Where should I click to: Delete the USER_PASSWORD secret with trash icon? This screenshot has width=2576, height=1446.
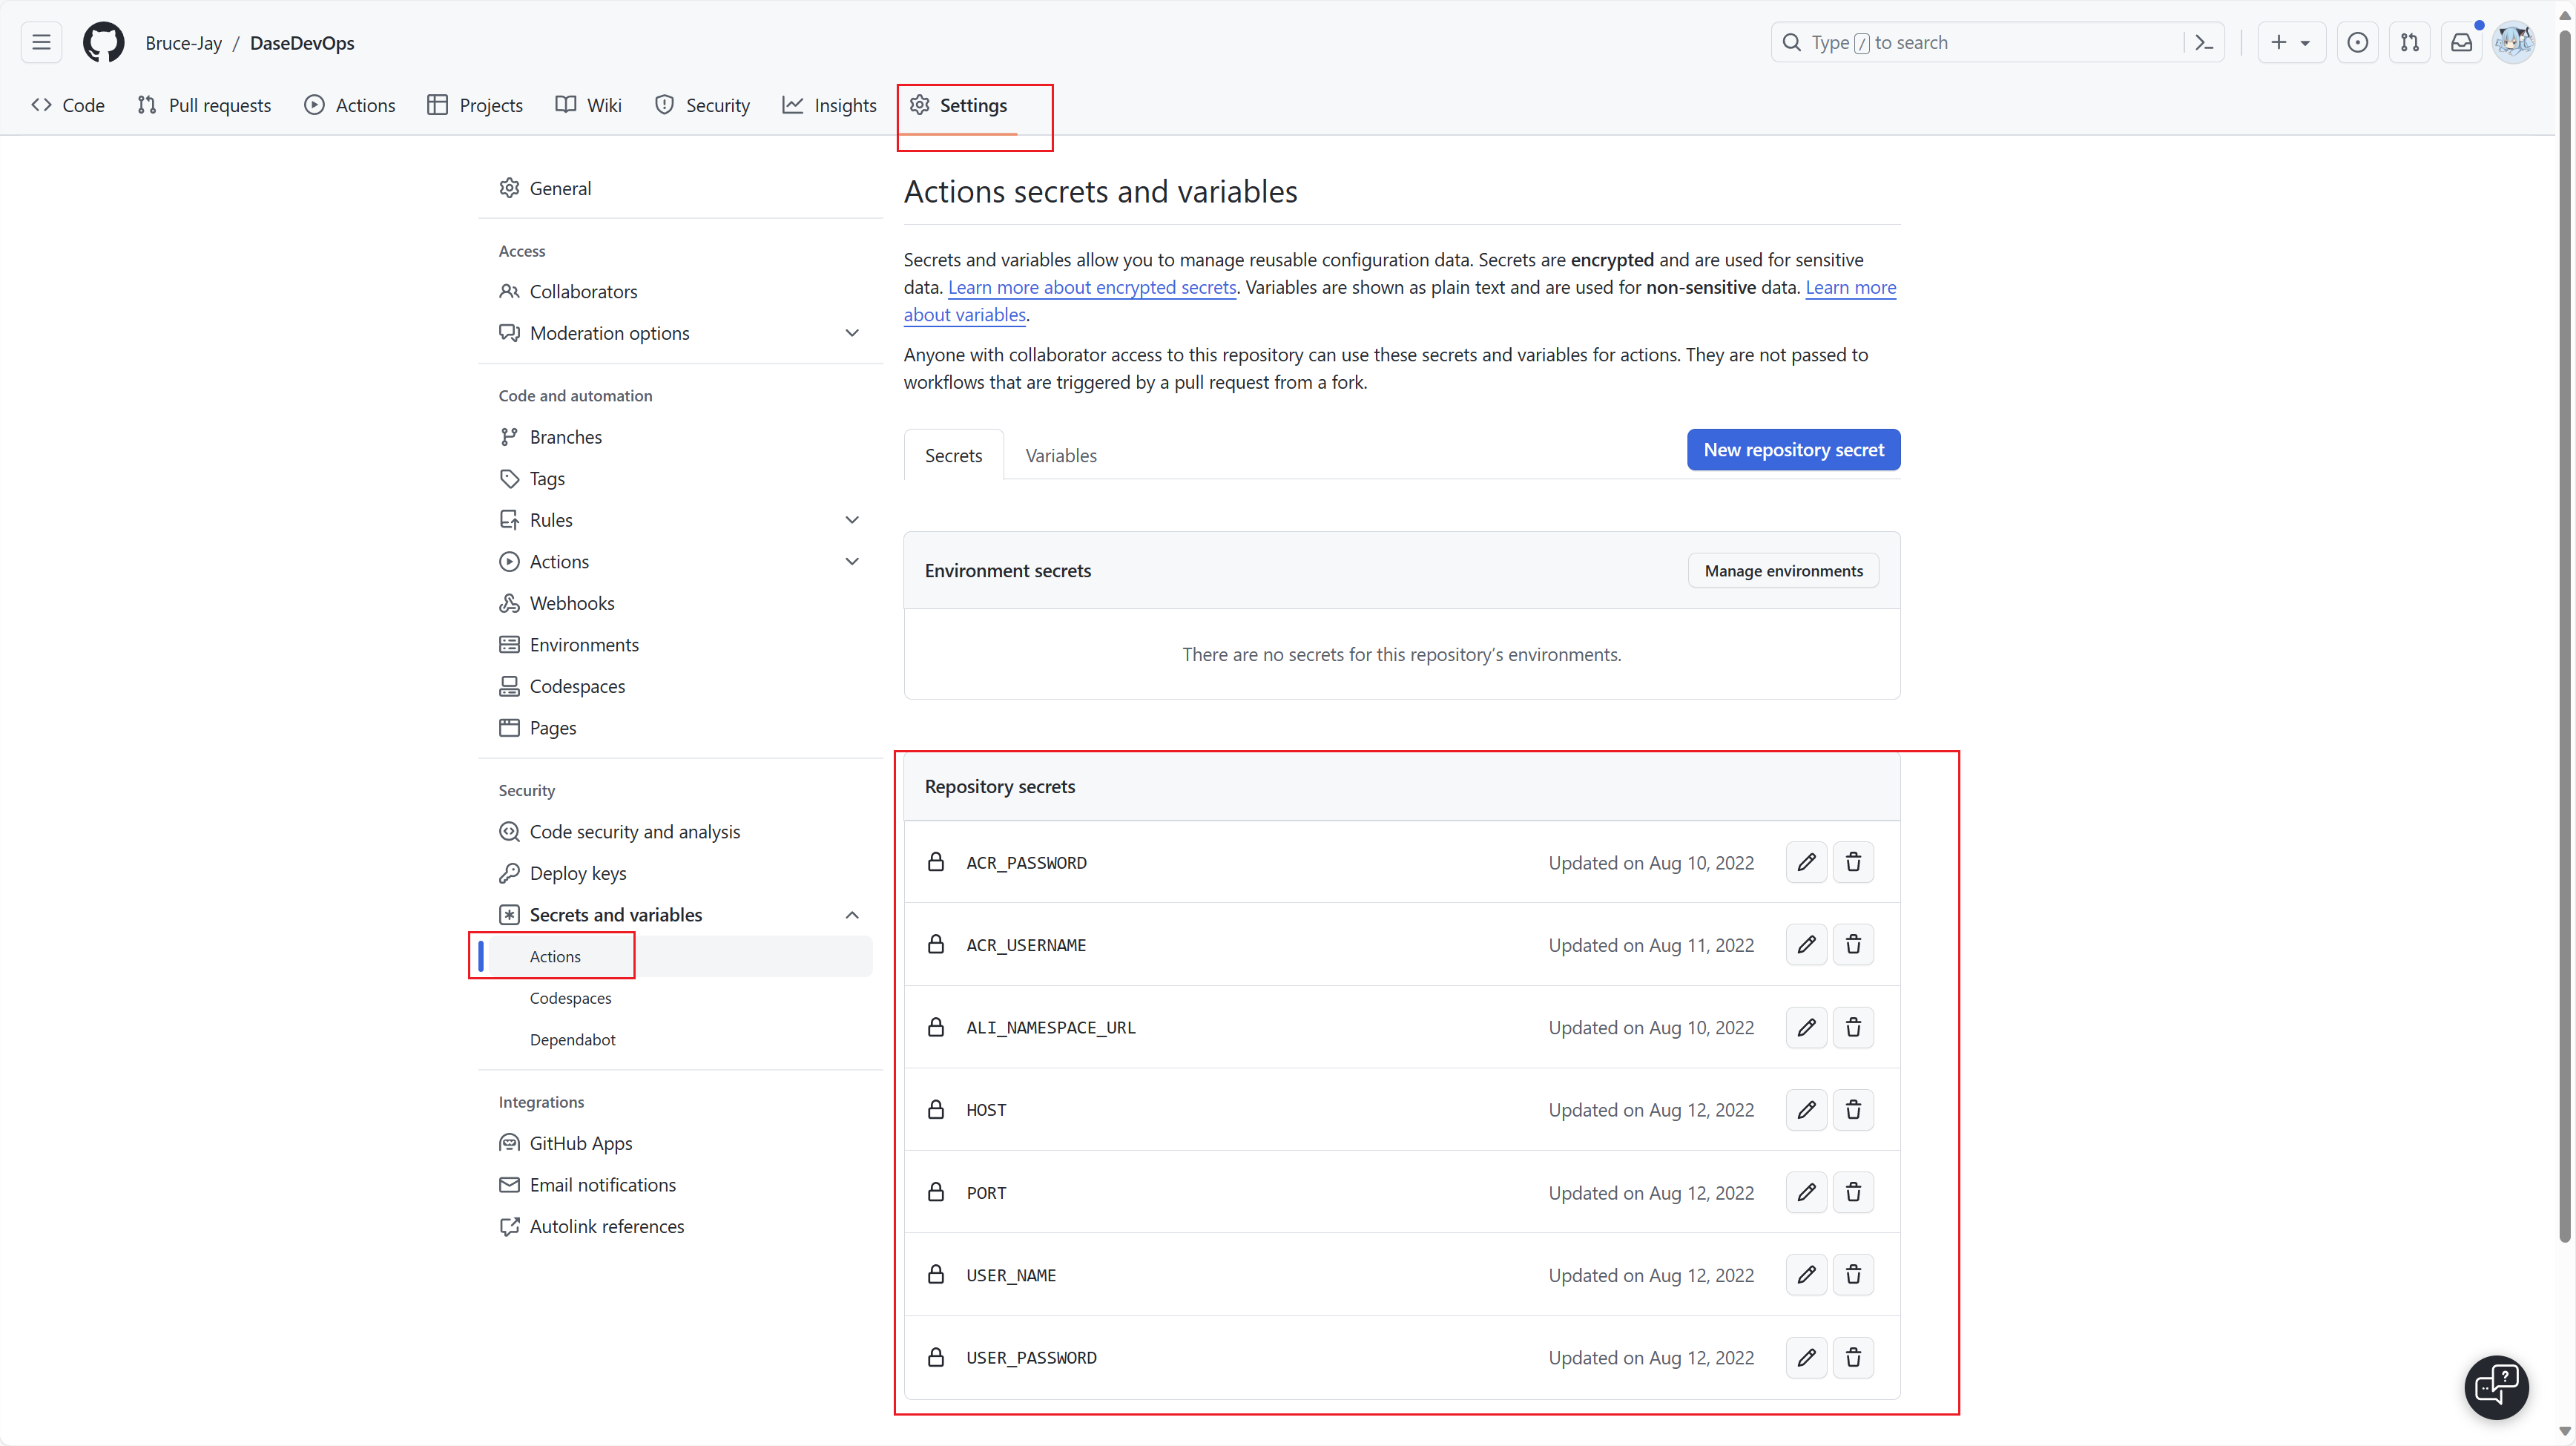point(1853,1357)
